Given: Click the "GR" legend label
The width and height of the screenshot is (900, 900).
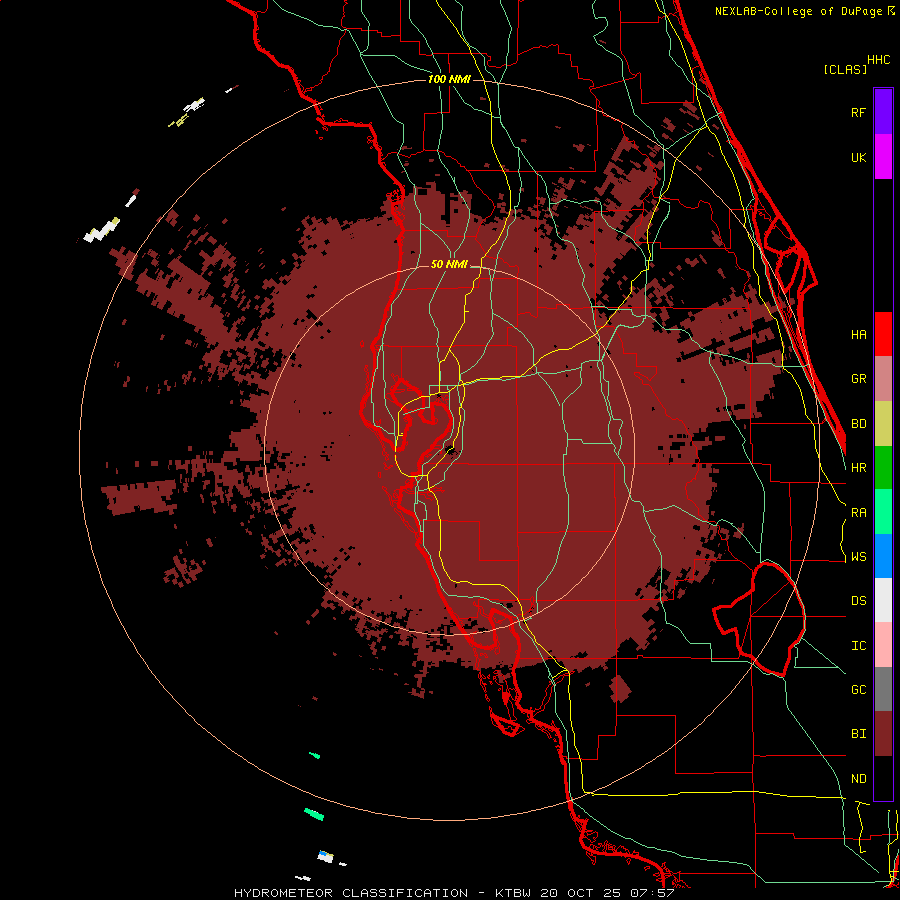Looking at the screenshot, I should coord(858,379).
